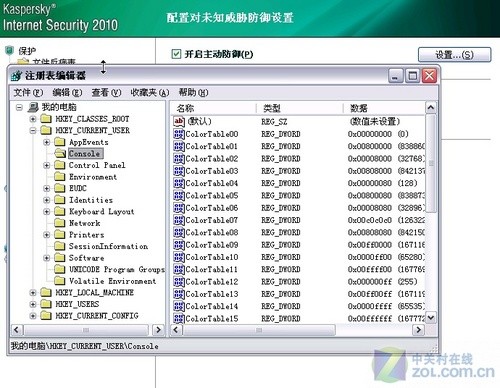The height and width of the screenshot is (388, 500).
Task: Click the tree pane scroll left arrow
Action: (17, 330)
